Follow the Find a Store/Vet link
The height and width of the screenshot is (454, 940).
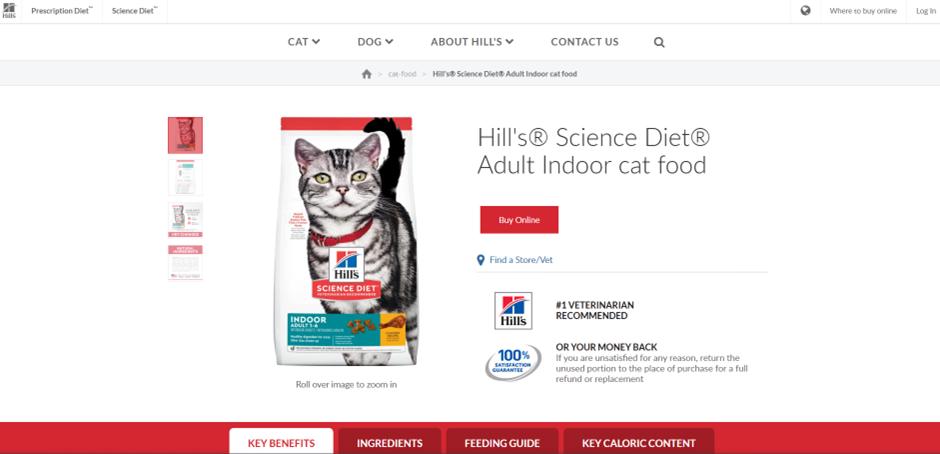tap(521, 260)
